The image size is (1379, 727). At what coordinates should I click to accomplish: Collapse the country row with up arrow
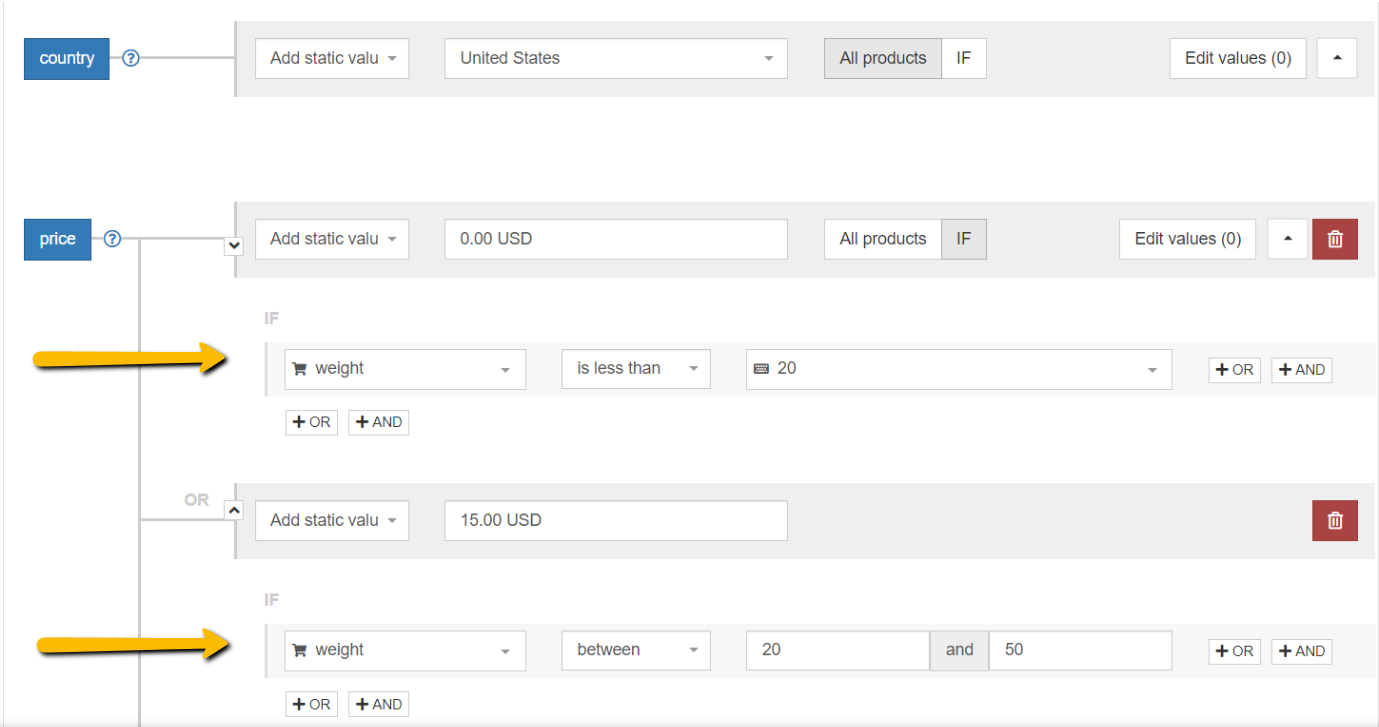tap(1336, 58)
